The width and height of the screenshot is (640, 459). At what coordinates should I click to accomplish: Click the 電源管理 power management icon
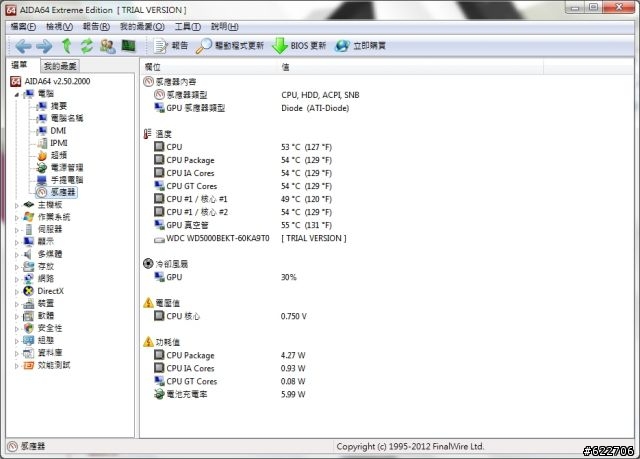point(42,168)
